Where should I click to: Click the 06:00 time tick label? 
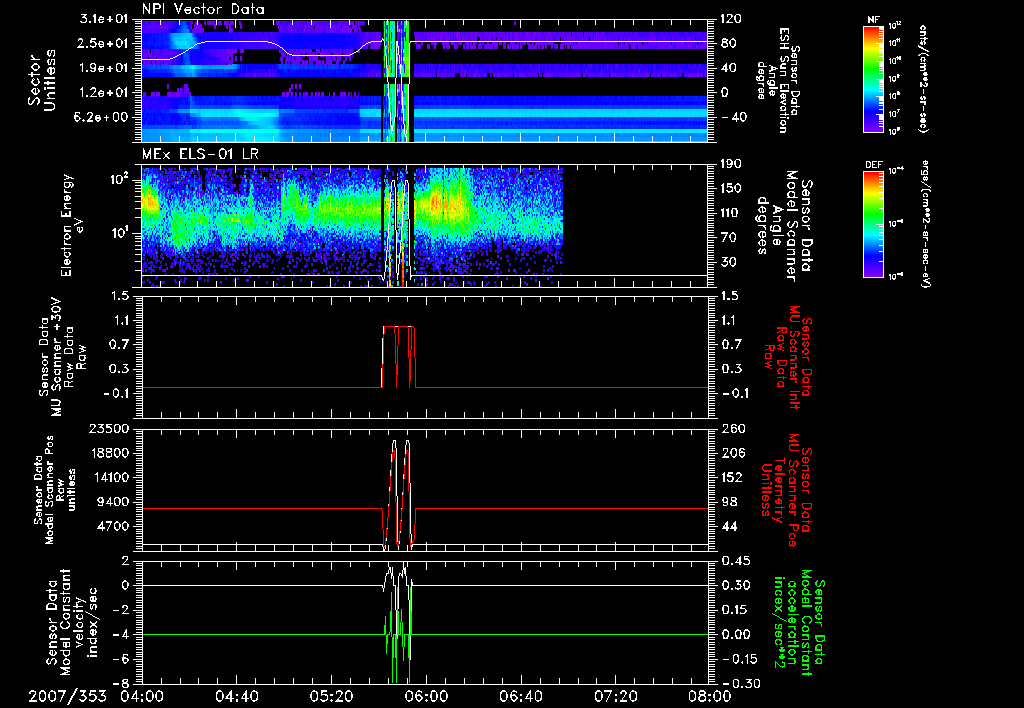point(426,696)
